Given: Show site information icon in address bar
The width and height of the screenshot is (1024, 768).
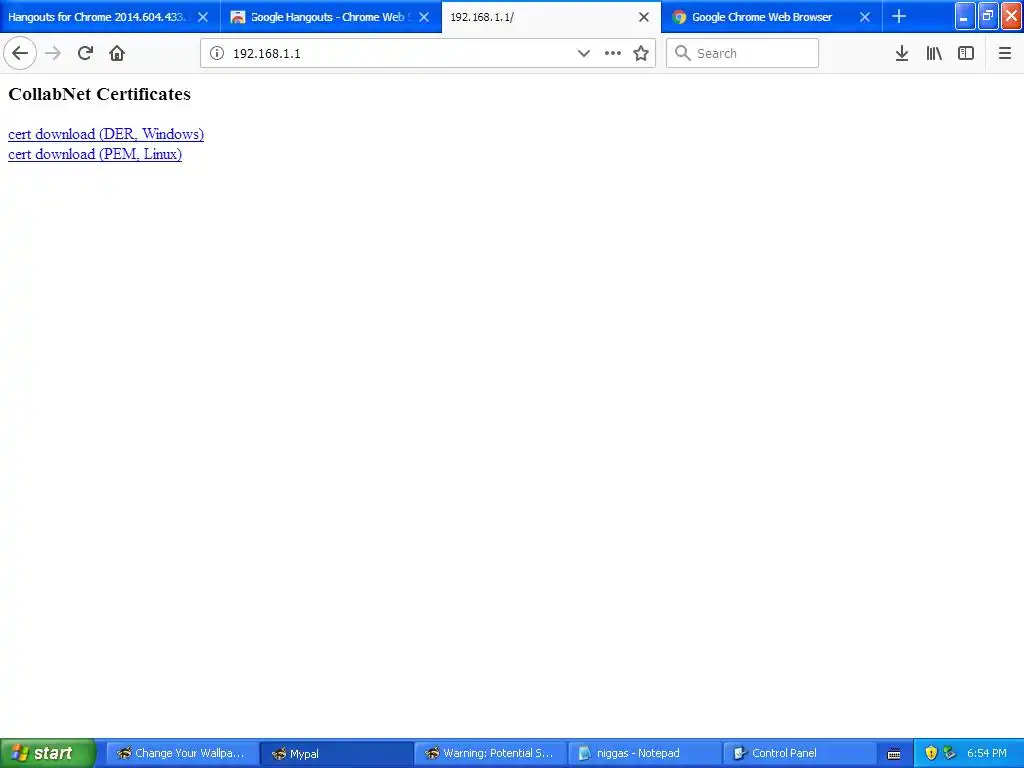Looking at the screenshot, I should coord(217,53).
